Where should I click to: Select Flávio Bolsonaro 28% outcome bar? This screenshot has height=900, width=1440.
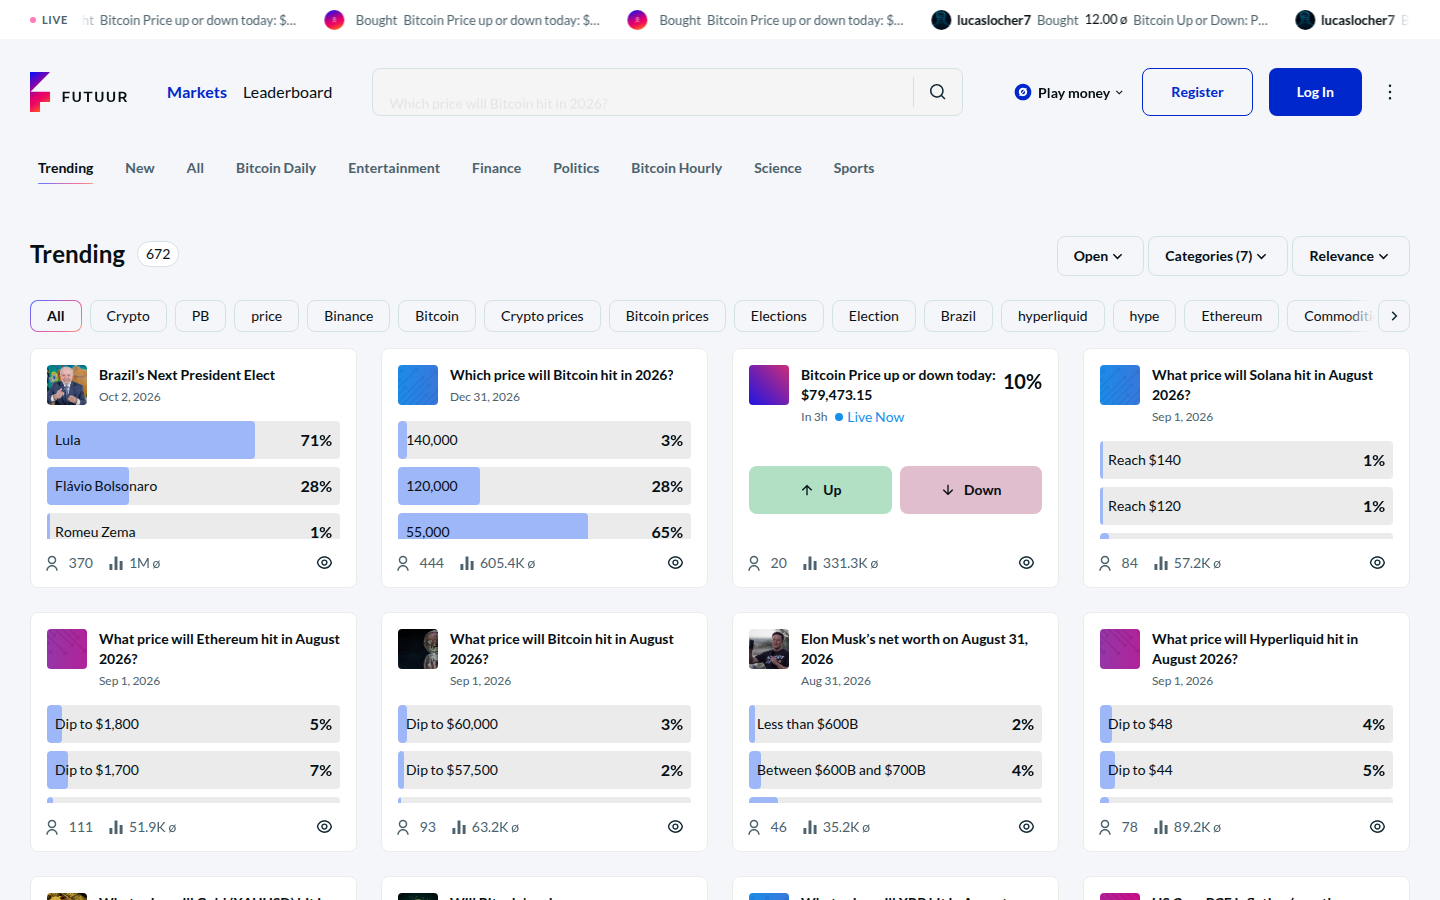point(193,486)
